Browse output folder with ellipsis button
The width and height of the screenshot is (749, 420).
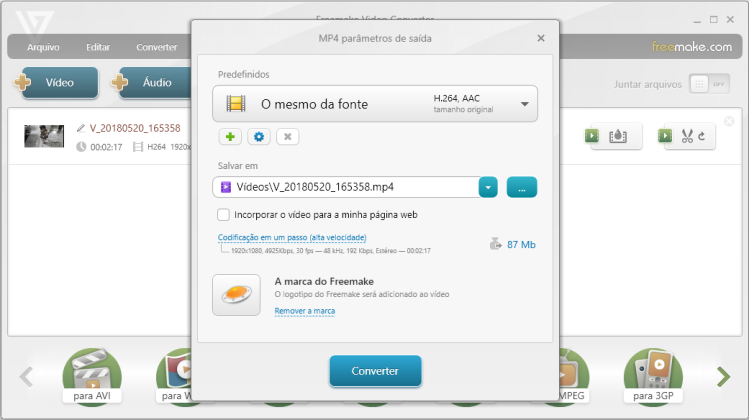click(522, 187)
